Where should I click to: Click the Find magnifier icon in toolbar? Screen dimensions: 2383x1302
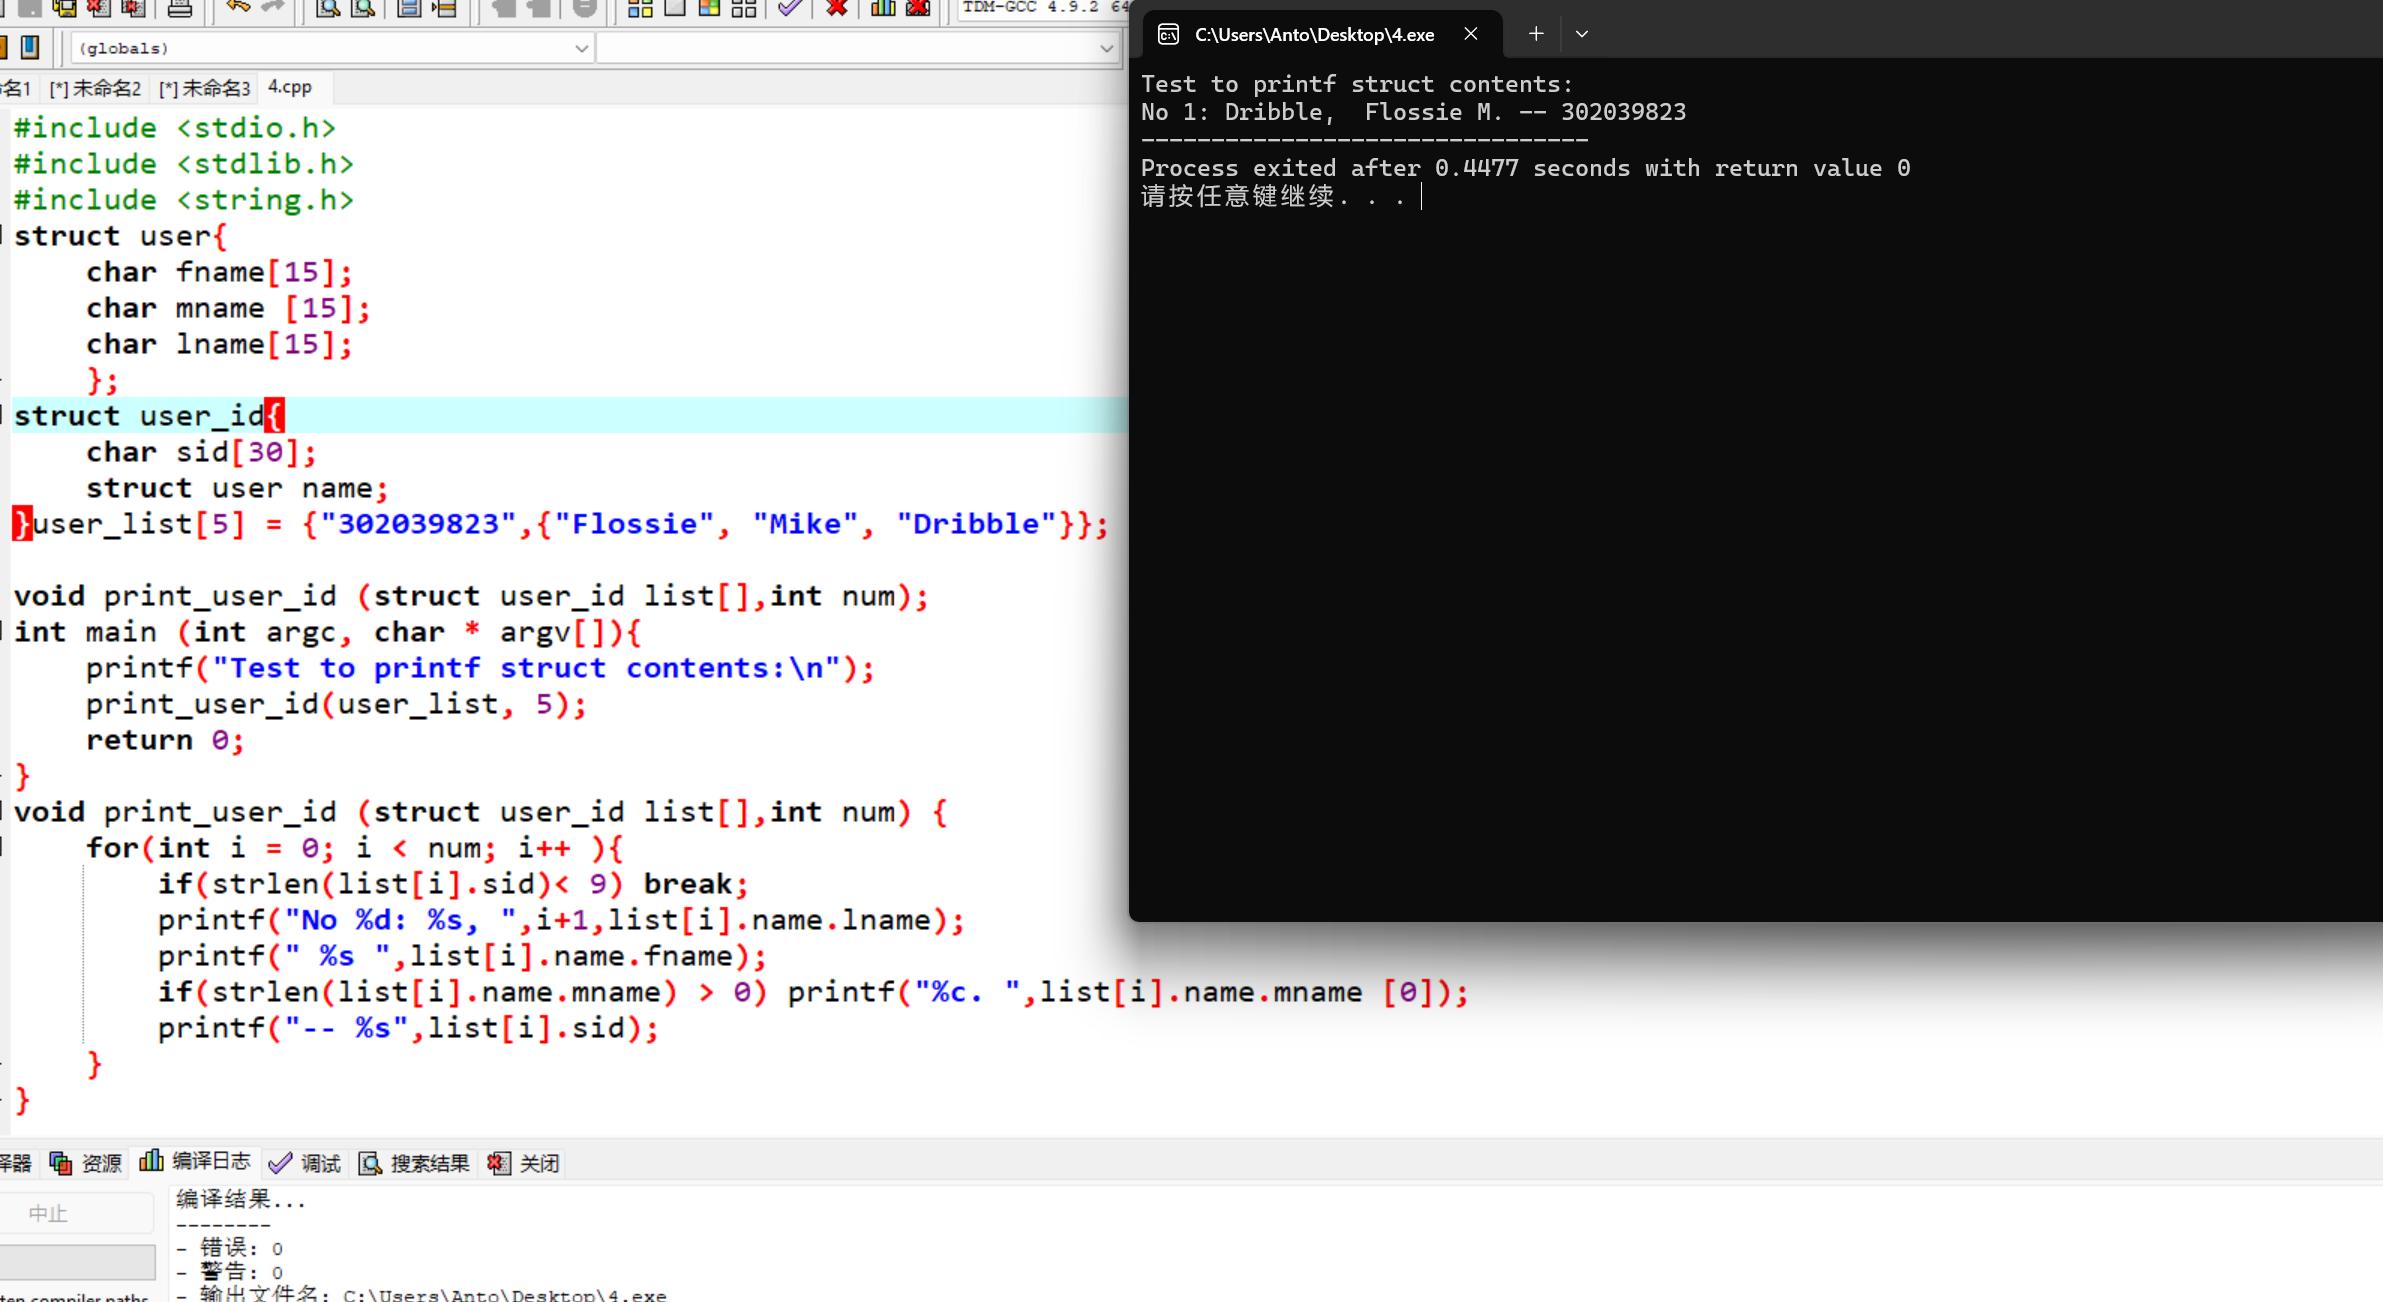[328, 9]
